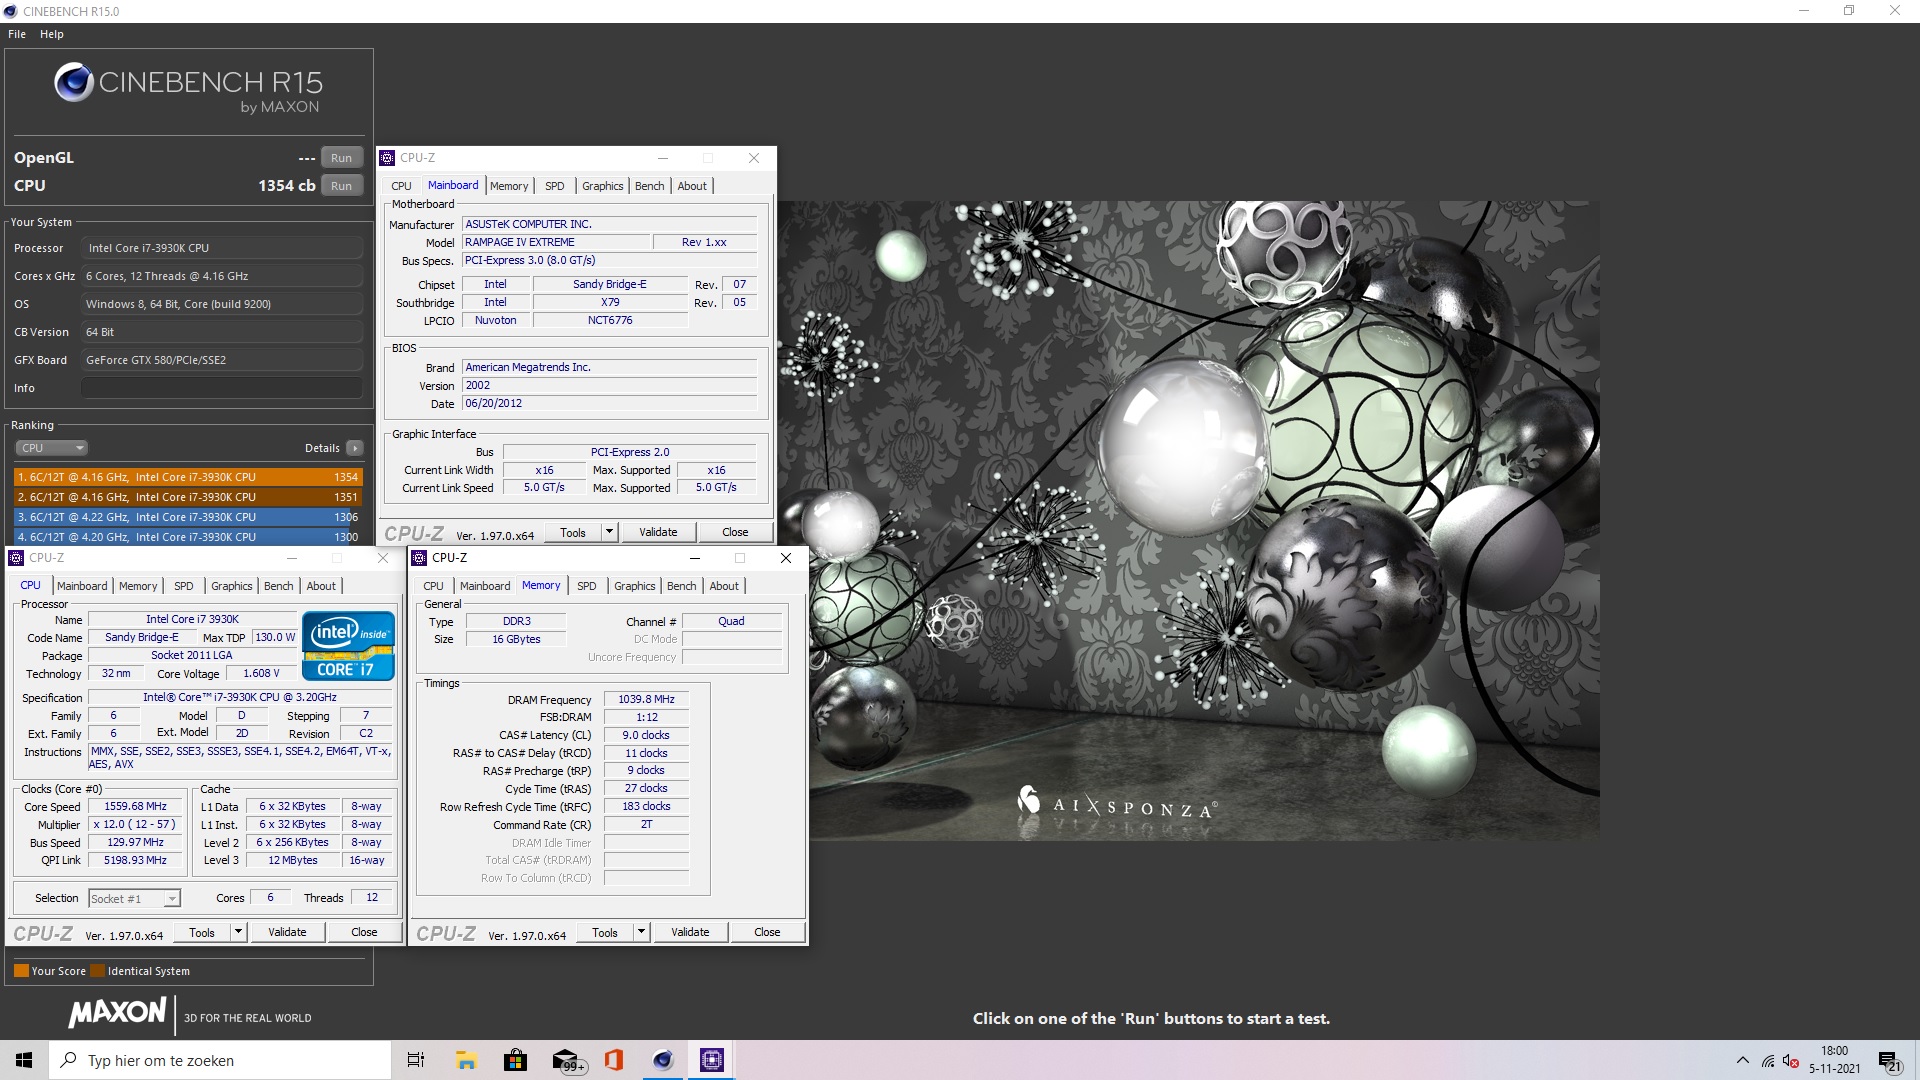Image resolution: width=1920 pixels, height=1080 pixels.
Task: Open Microsoft Store from taskbar
Action: (515, 1060)
